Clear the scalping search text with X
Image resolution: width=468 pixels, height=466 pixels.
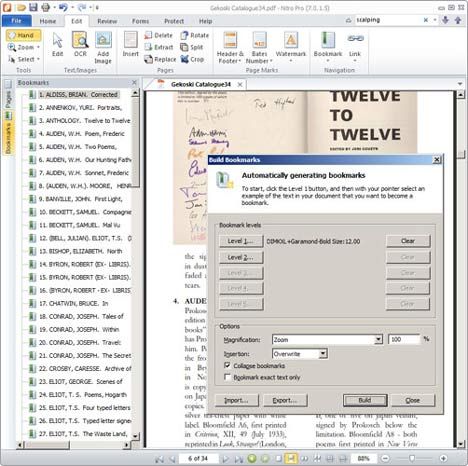426,20
